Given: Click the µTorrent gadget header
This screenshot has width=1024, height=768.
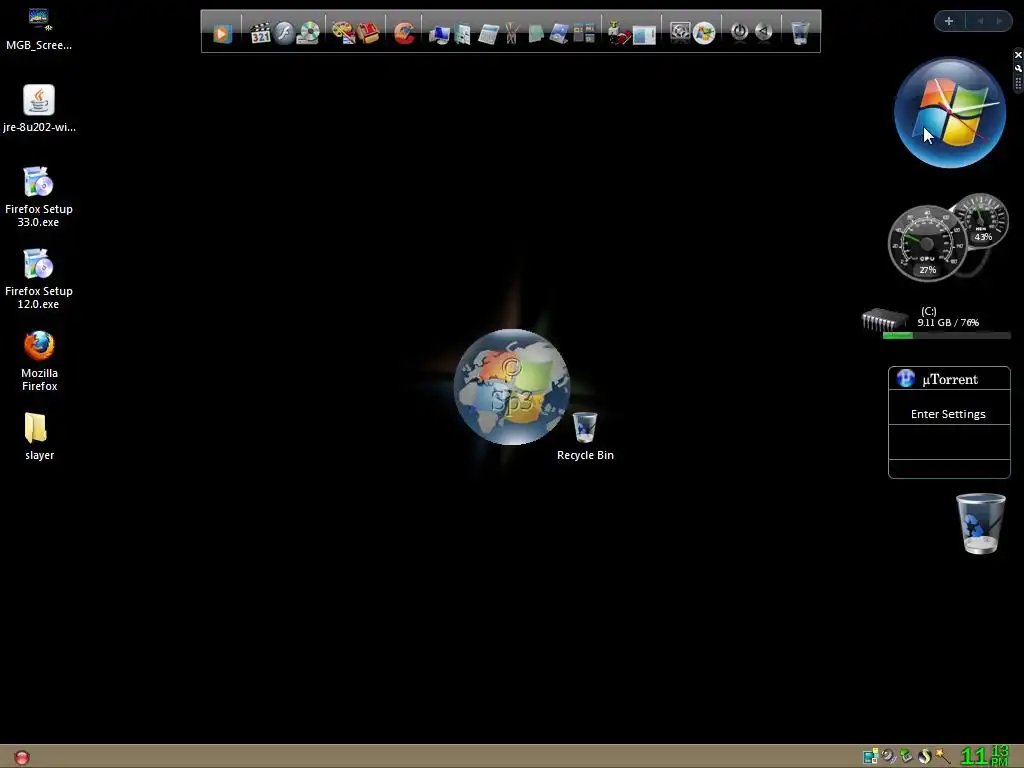Looking at the screenshot, I should coord(949,379).
